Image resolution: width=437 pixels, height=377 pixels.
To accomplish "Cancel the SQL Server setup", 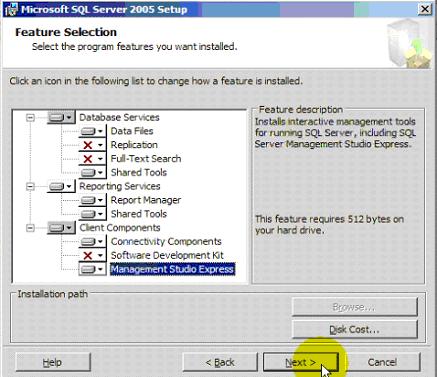I will pyautogui.click(x=382, y=362).
